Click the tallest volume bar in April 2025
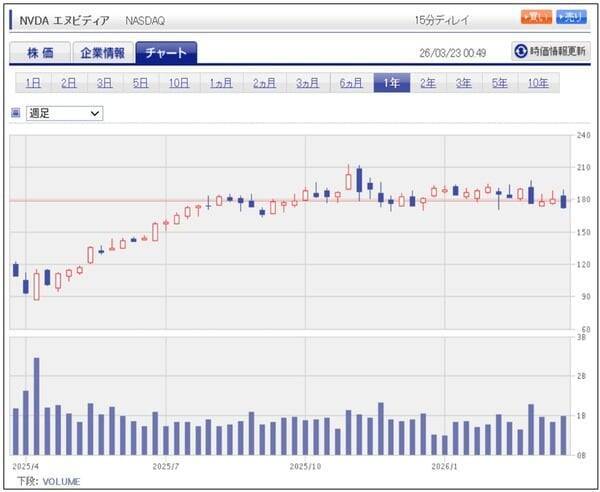The width and height of the screenshot is (600, 492). [37, 406]
